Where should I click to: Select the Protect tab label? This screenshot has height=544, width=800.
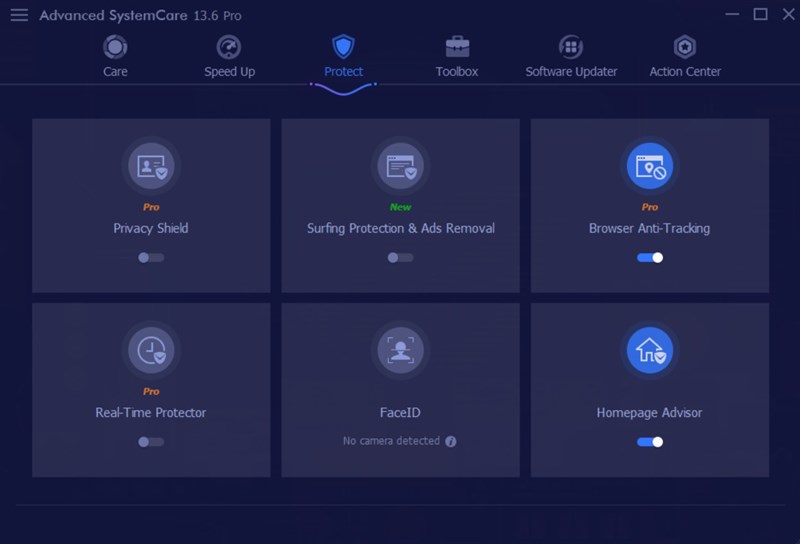pos(343,71)
